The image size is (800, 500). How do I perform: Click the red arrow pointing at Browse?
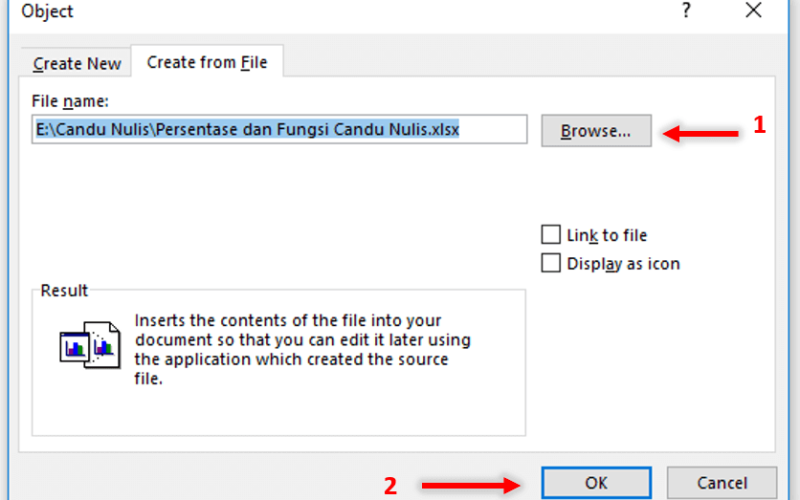coord(700,133)
